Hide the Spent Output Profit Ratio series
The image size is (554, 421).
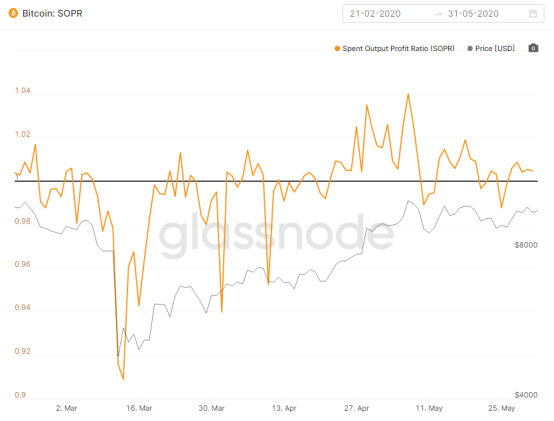(x=398, y=48)
